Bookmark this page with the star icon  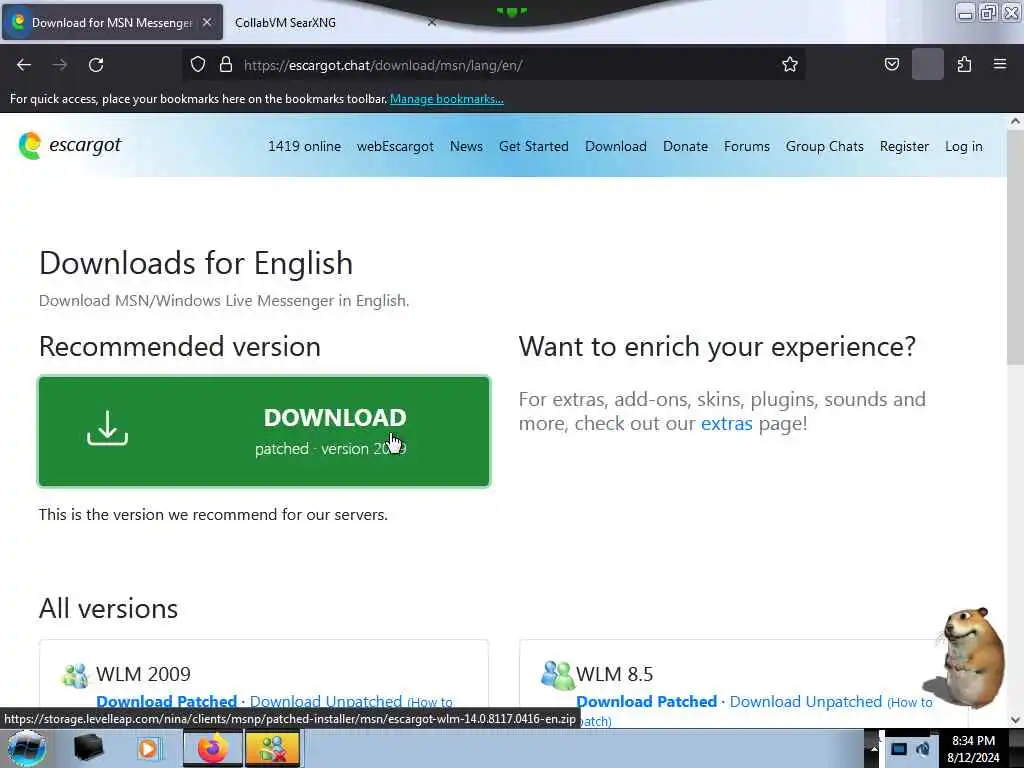pos(790,64)
